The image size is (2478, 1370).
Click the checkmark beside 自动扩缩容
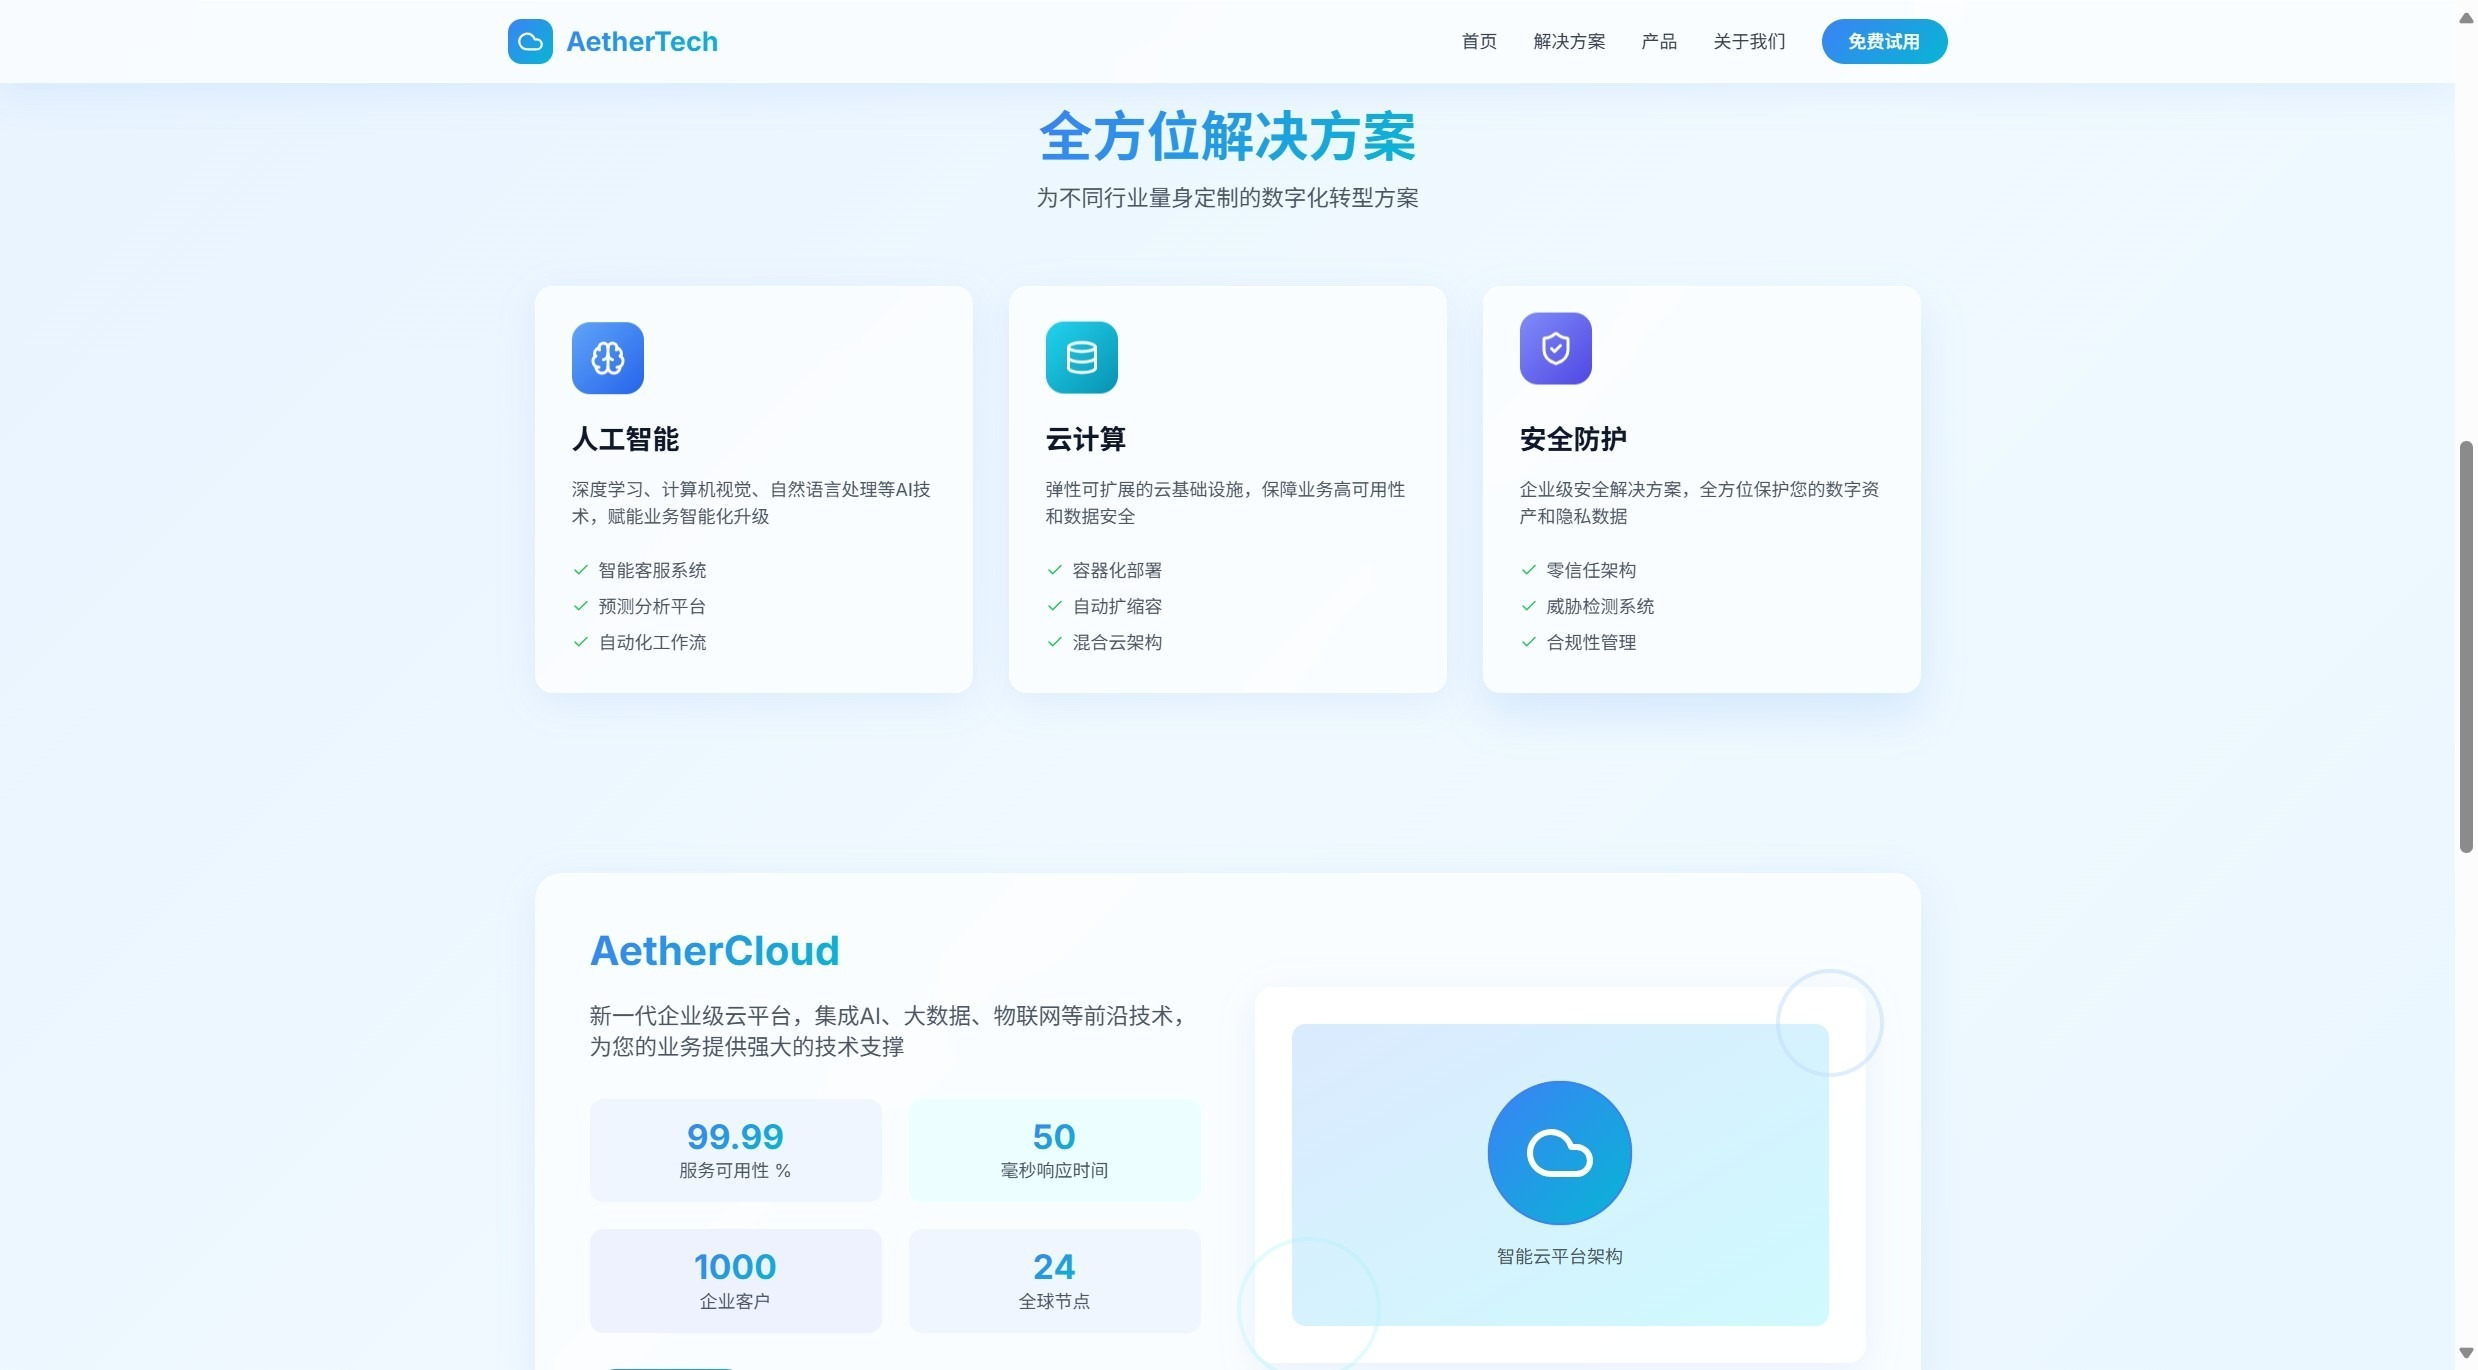1054,606
